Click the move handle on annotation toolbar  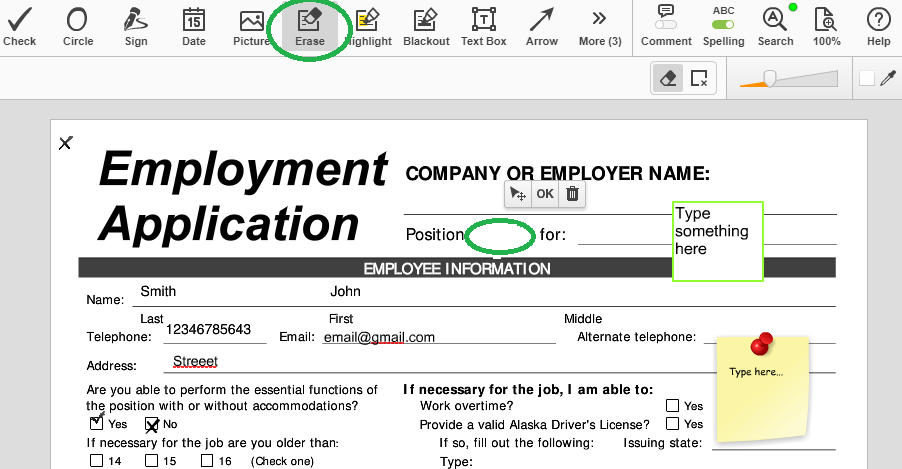pyautogui.click(x=518, y=194)
